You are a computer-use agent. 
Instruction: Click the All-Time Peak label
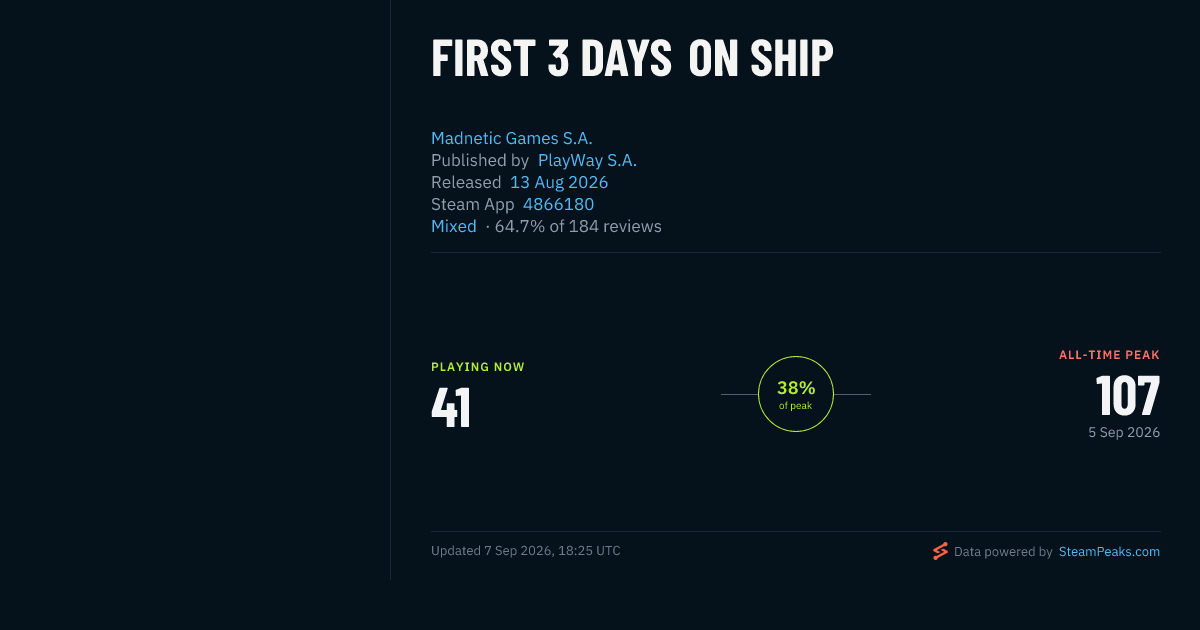coord(1109,355)
